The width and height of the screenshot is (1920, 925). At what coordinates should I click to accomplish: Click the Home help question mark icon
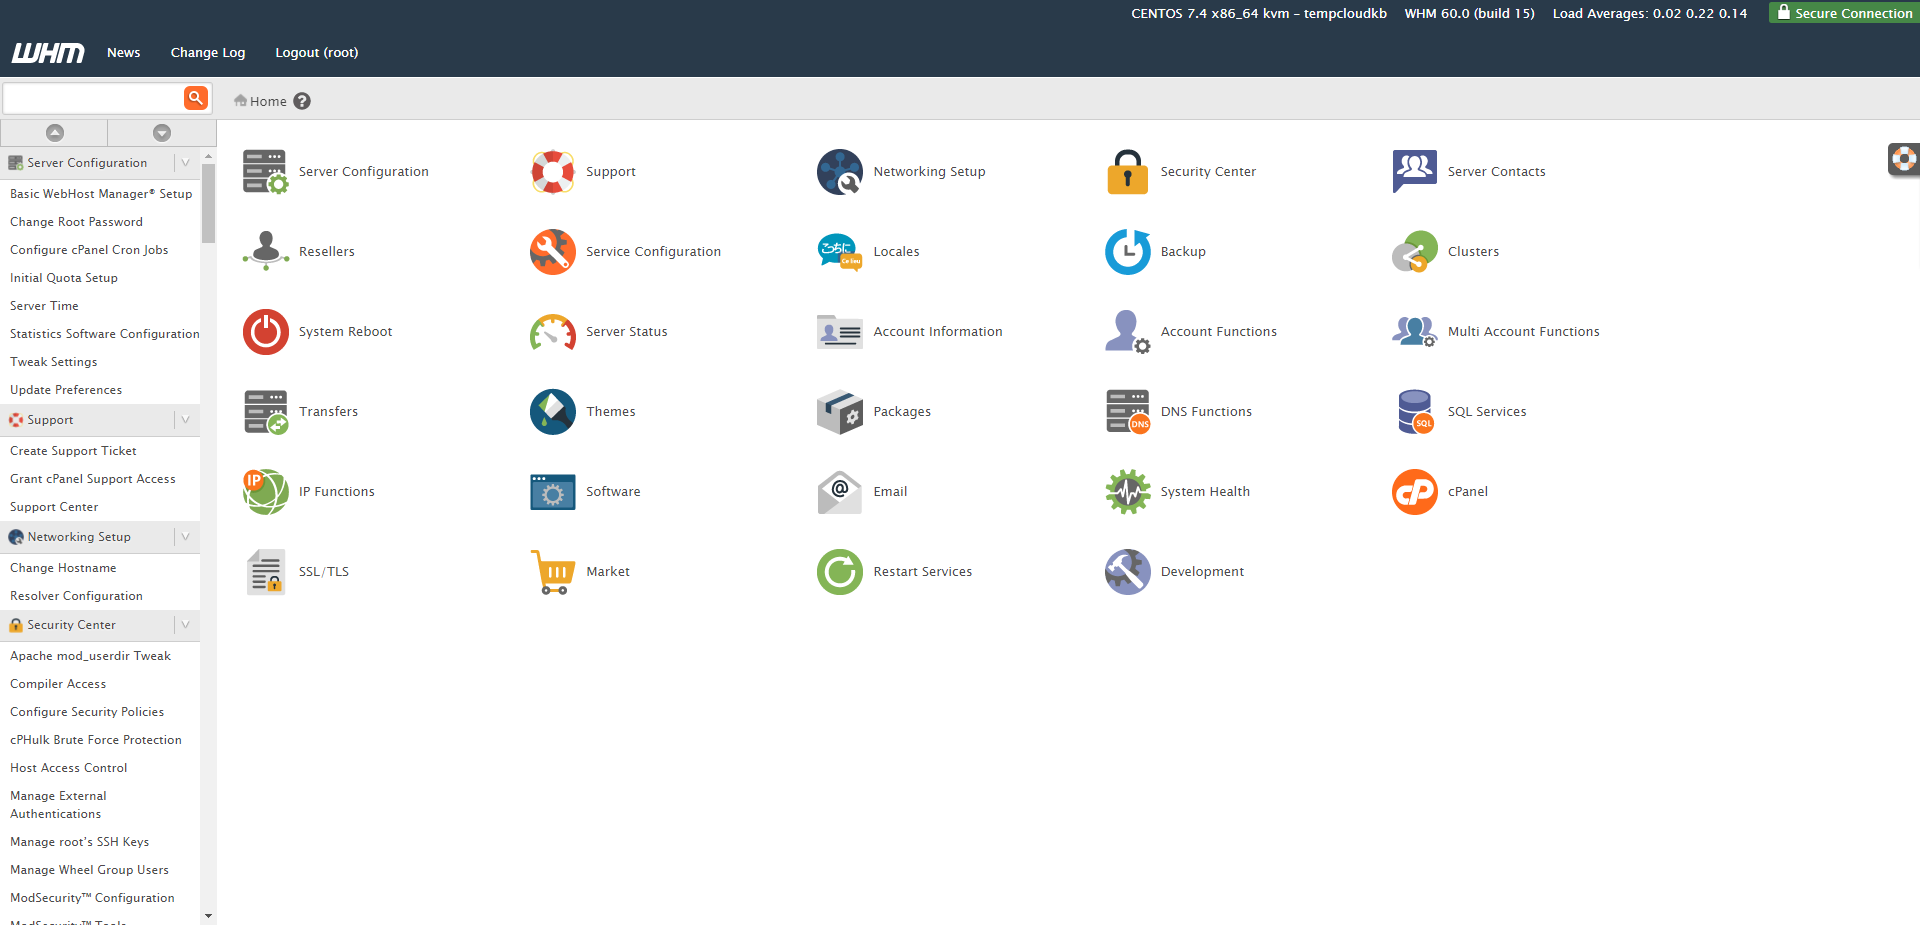[302, 101]
